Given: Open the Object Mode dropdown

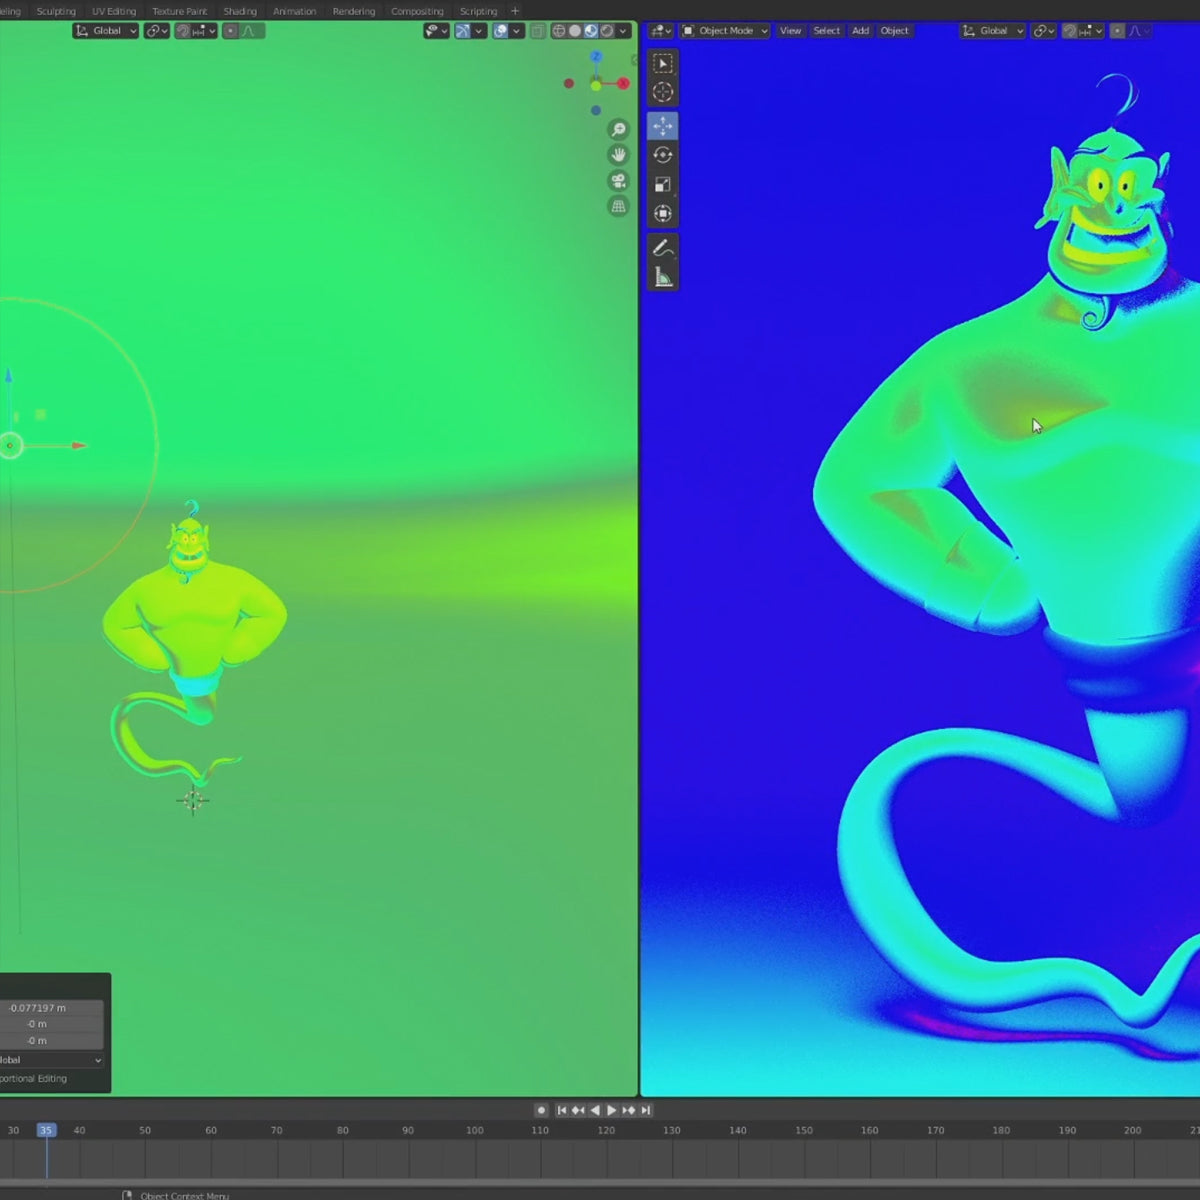Looking at the screenshot, I should [725, 31].
